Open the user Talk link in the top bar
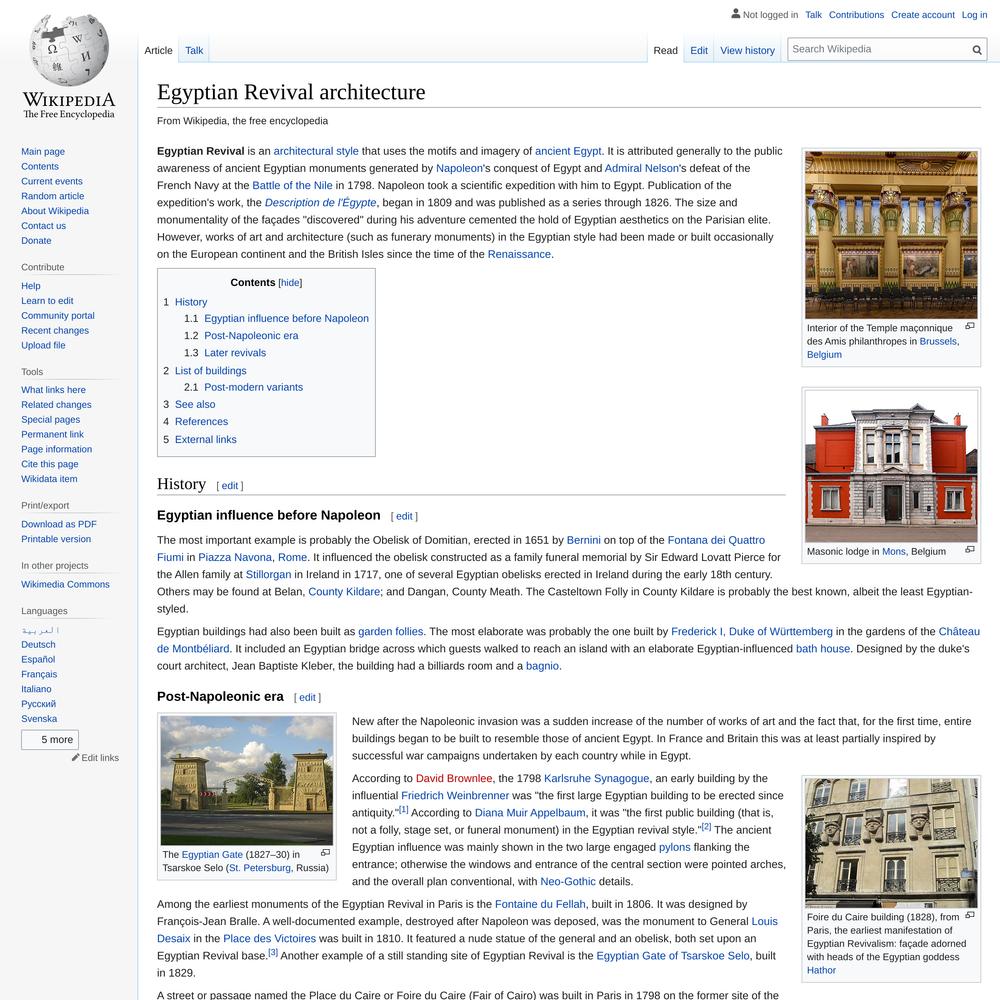 (x=813, y=15)
